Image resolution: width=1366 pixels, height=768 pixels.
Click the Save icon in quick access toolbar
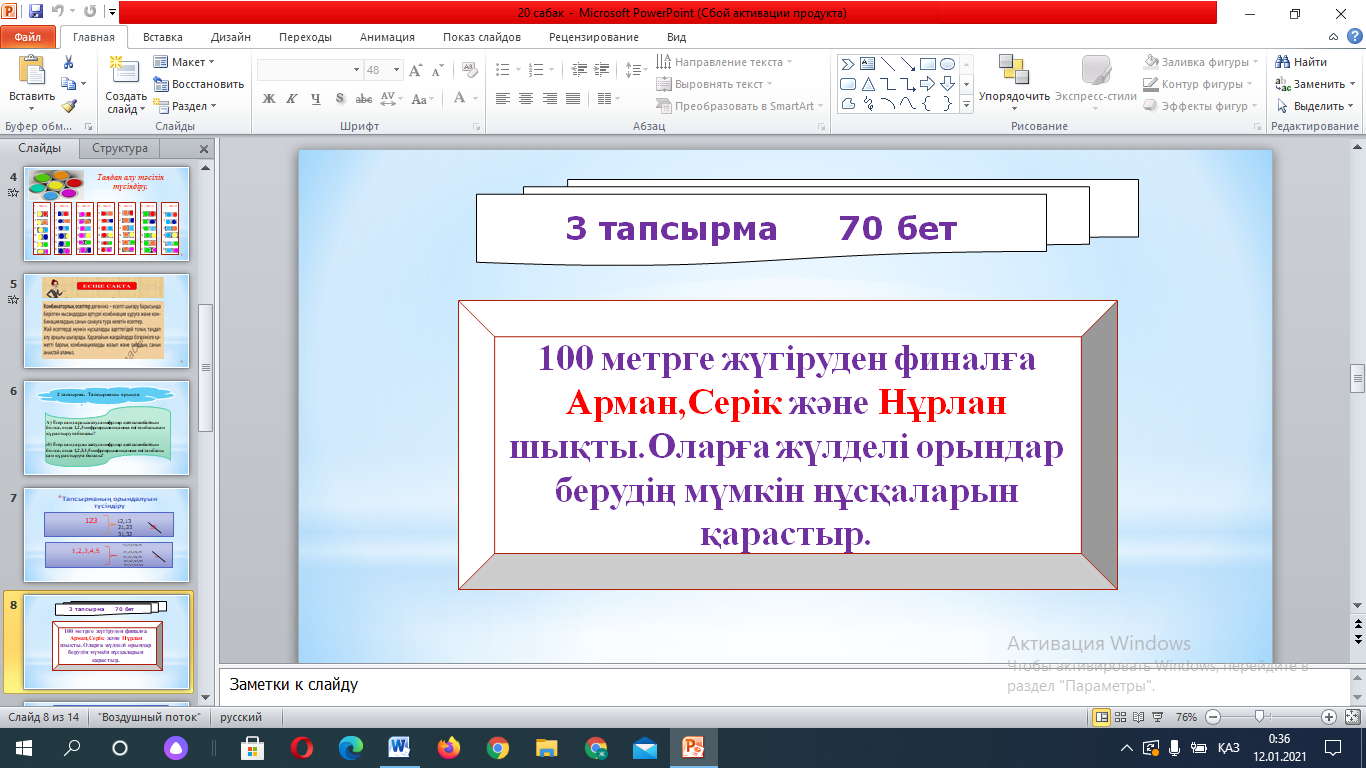[x=36, y=13]
